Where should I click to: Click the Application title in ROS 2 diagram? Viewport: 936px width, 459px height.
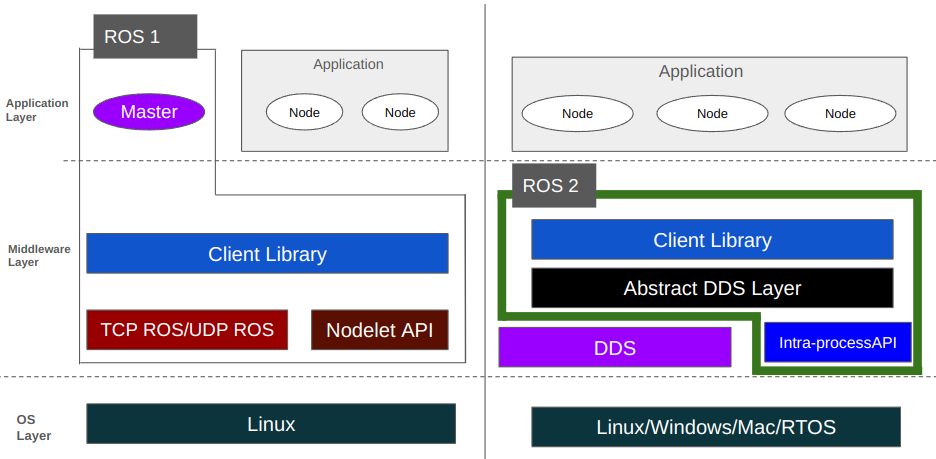click(701, 71)
